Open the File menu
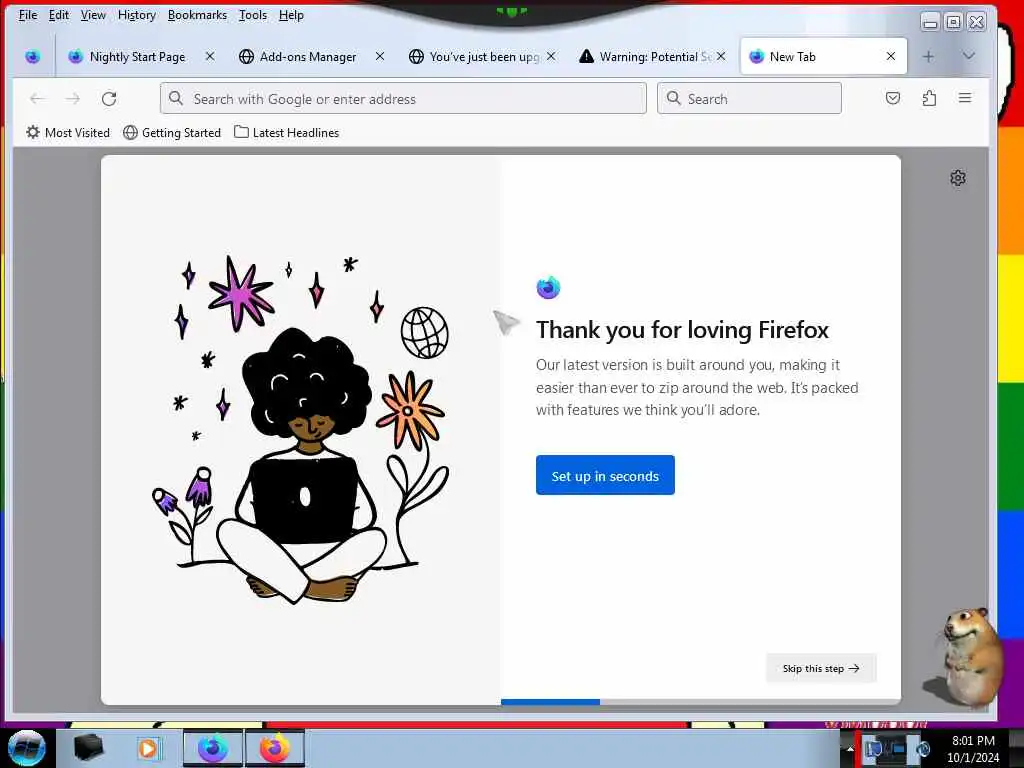Viewport: 1024px width, 768px height. tap(27, 14)
